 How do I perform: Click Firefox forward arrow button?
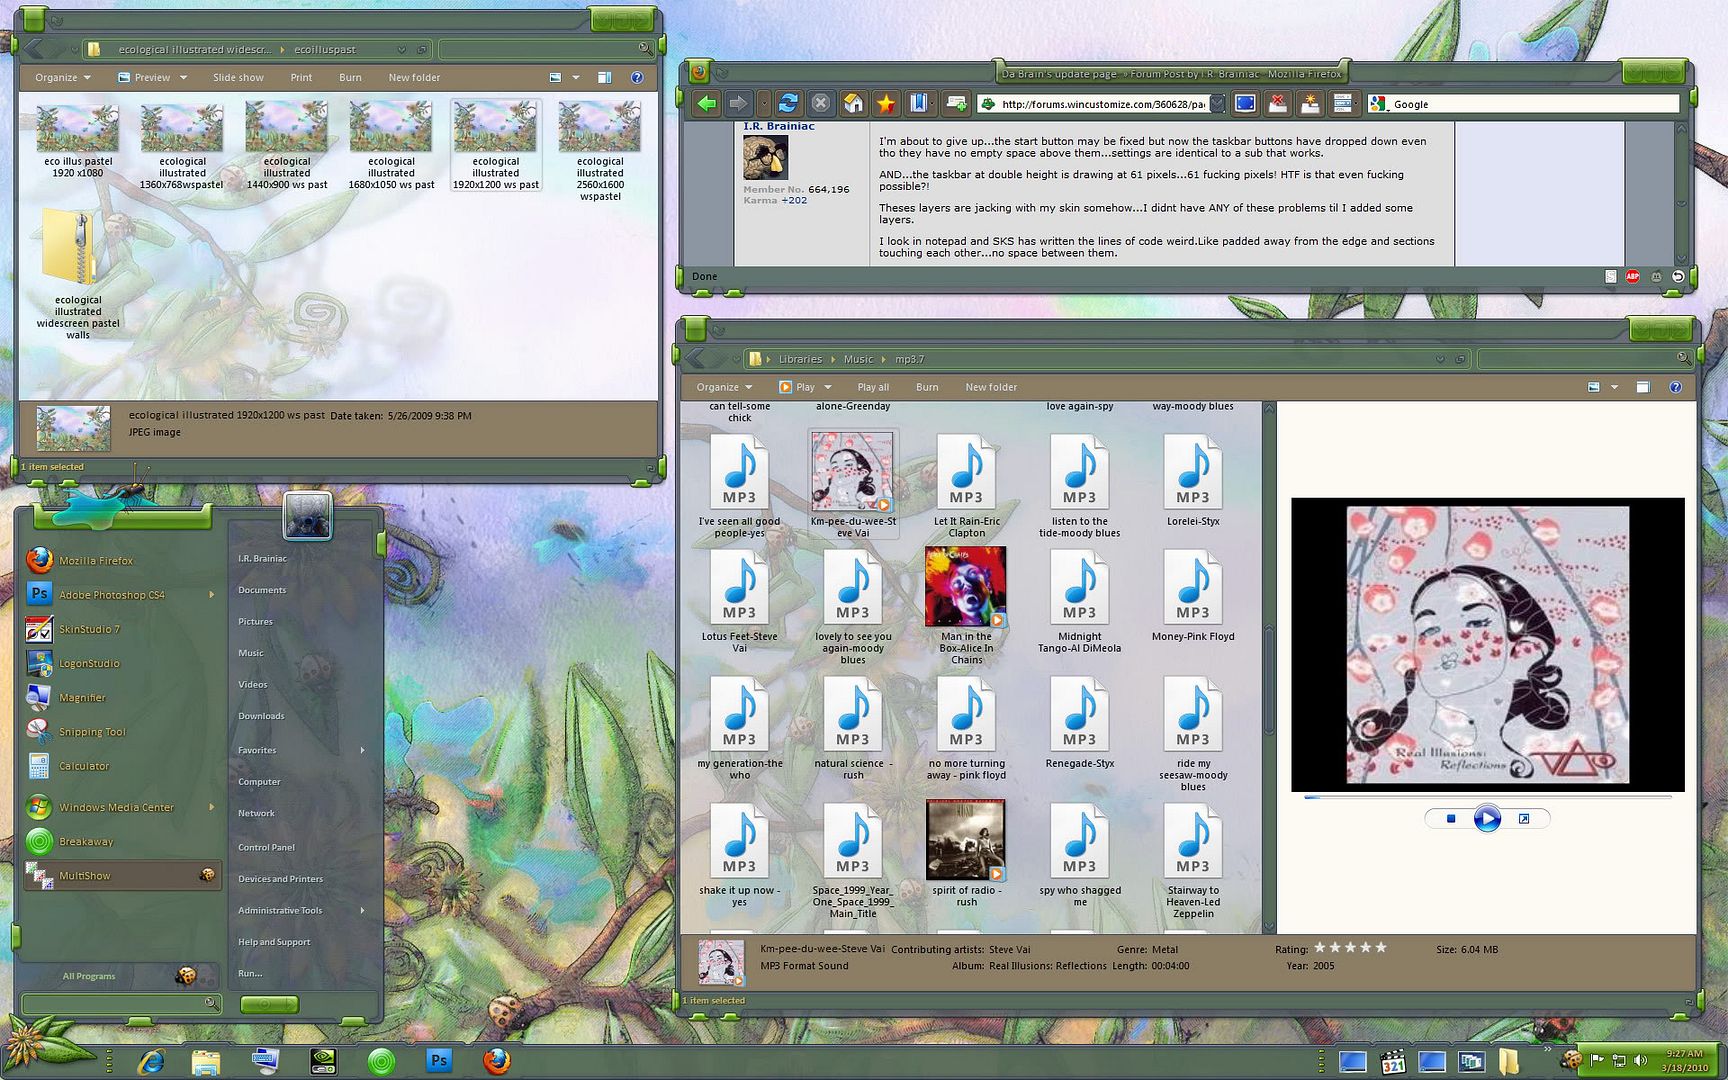point(738,103)
